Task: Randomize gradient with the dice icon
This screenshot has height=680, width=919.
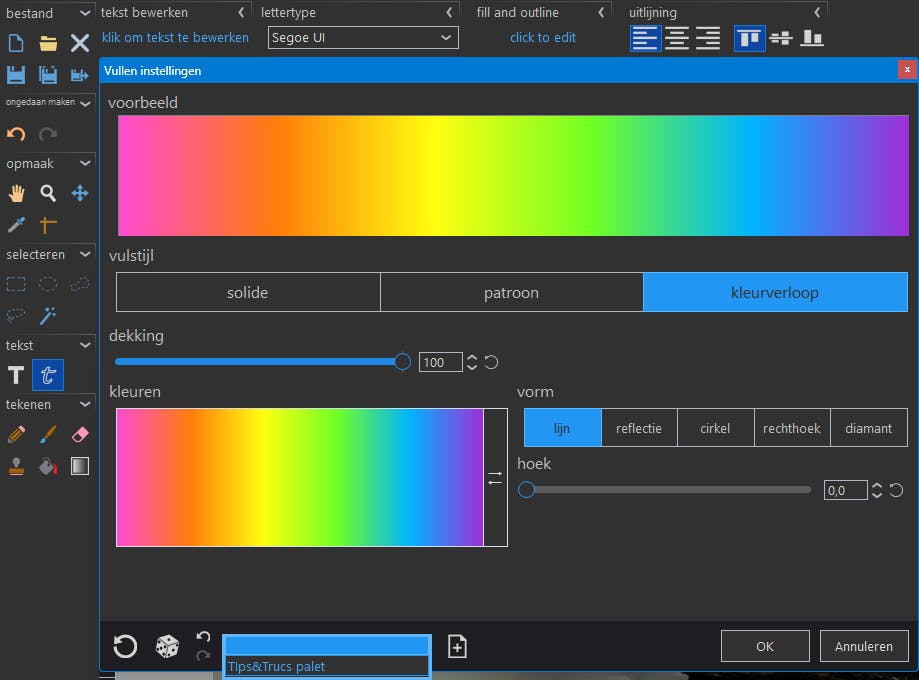Action: [x=167, y=647]
